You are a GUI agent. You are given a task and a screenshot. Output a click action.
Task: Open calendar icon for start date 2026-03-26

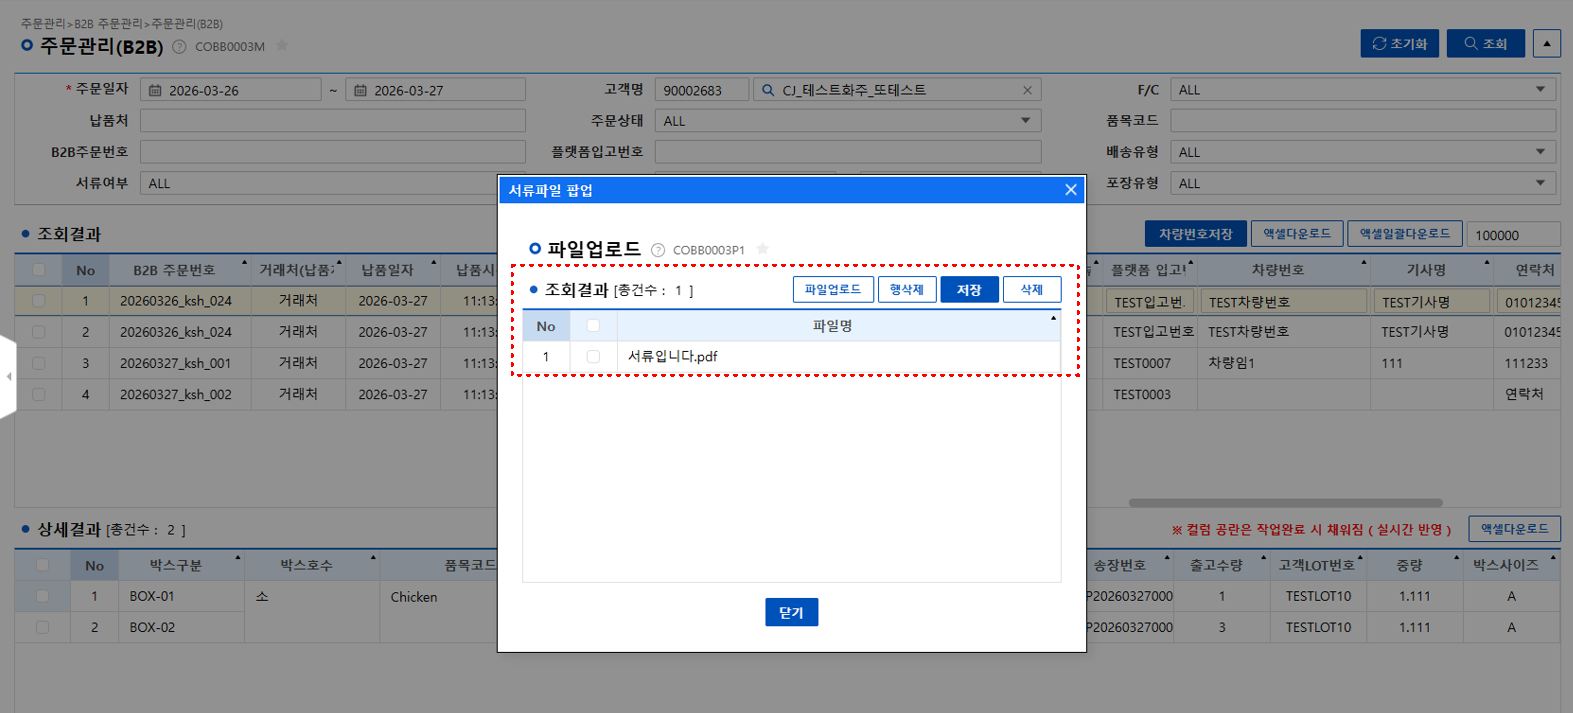[x=155, y=90]
